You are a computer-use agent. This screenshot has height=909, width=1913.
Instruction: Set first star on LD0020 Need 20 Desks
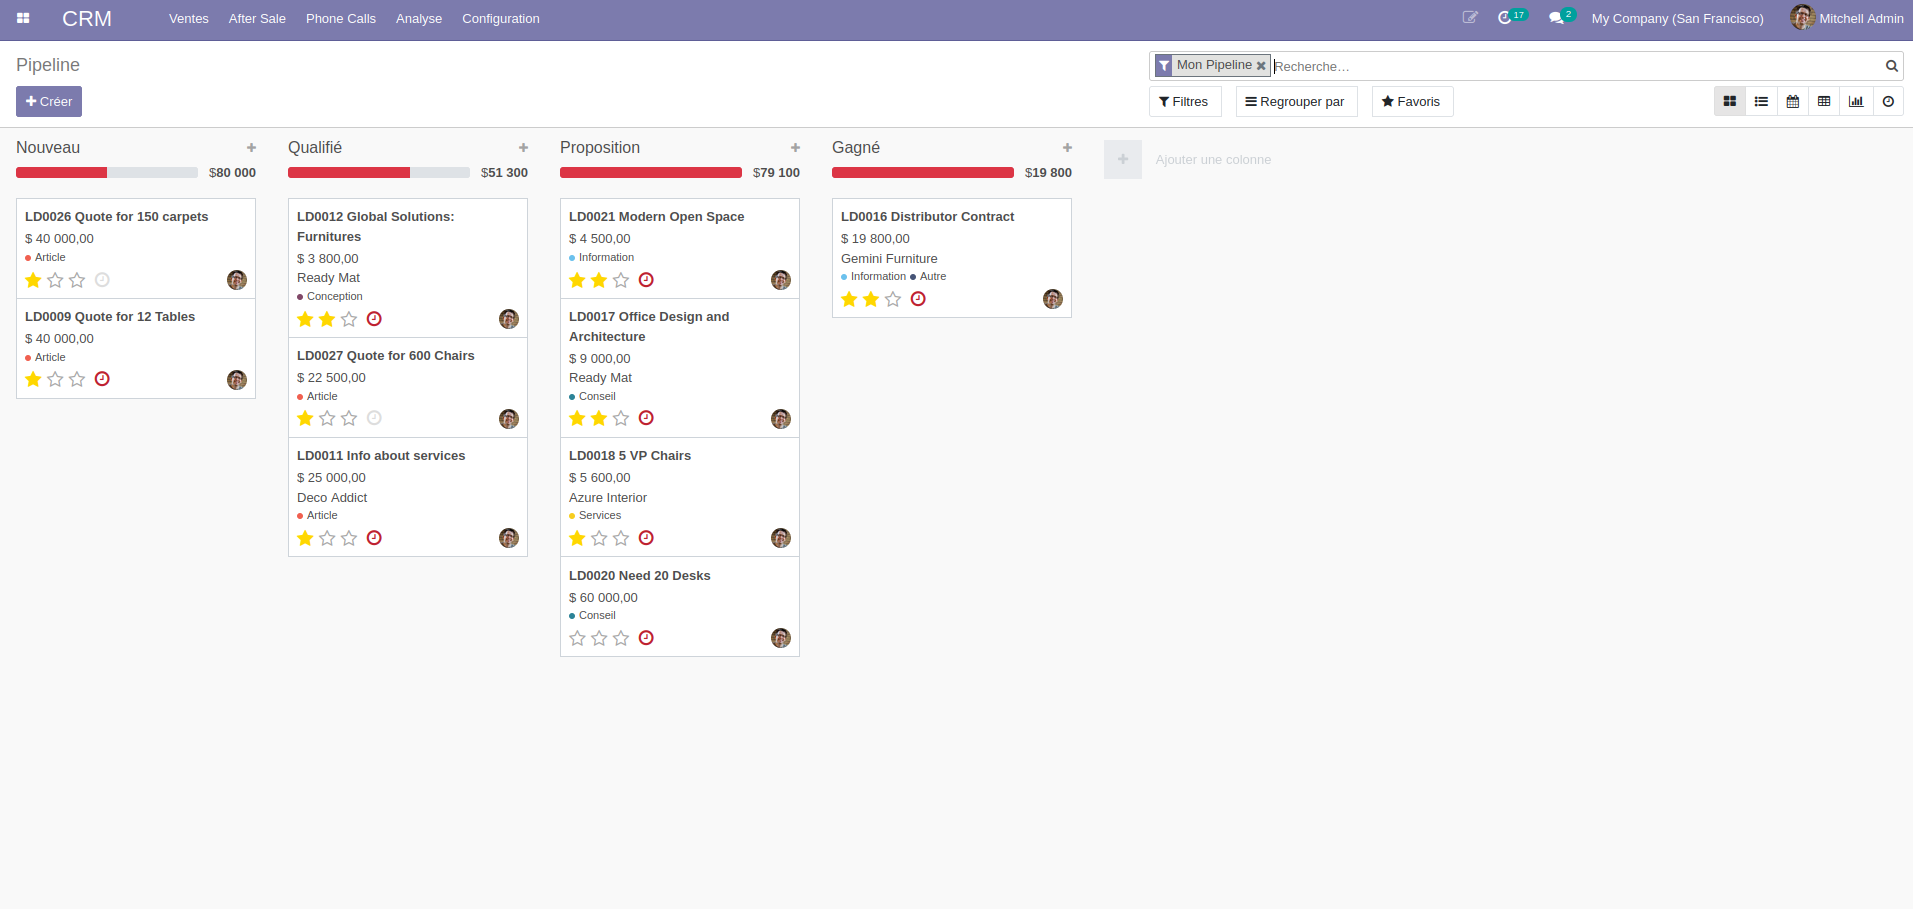(x=577, y=638)
